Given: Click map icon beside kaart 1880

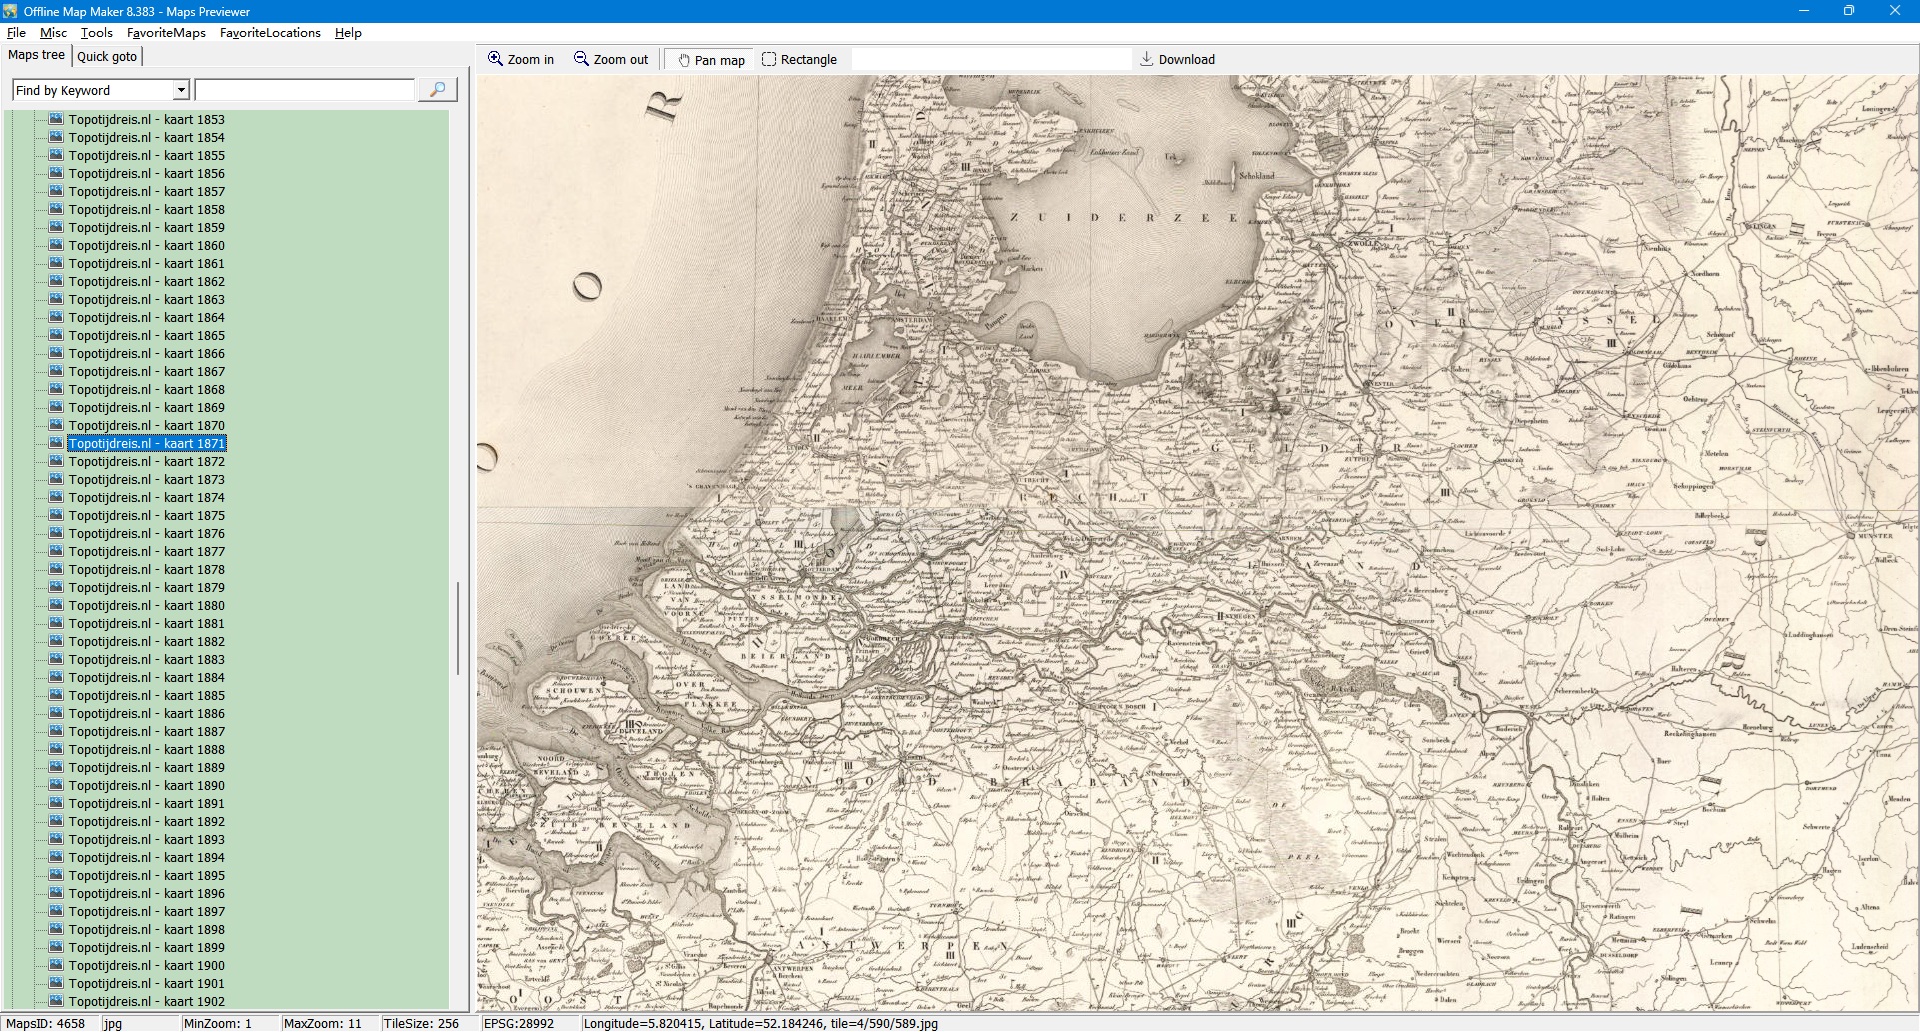Looking at the screenshot, I should point(56,605).
